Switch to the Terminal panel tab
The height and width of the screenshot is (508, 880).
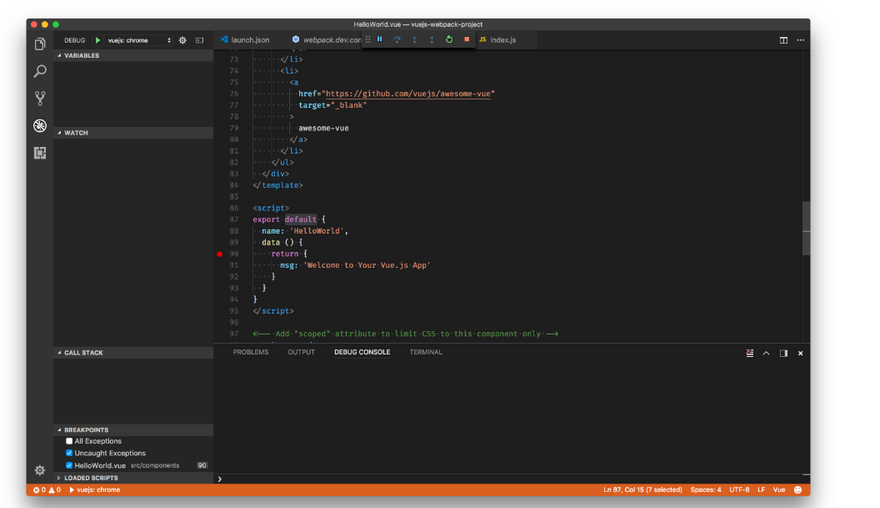pos(425,352)
